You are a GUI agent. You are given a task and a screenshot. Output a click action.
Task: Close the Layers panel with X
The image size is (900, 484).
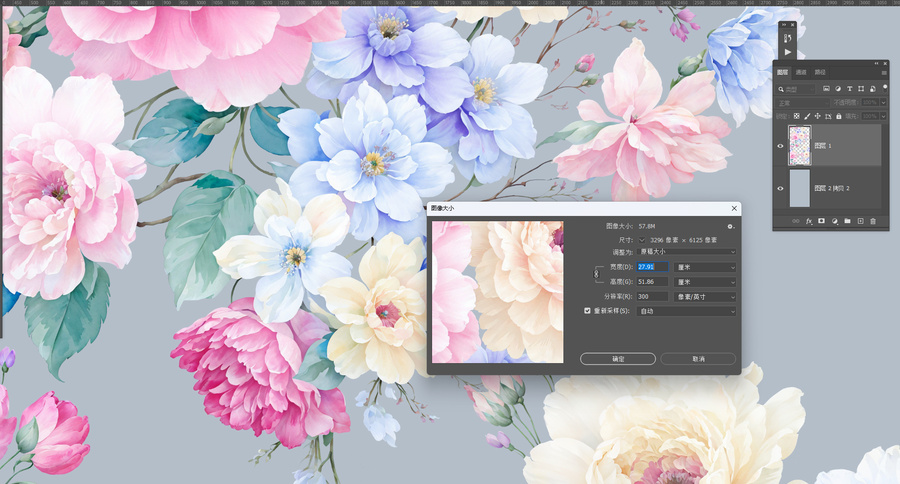[885, 64]
